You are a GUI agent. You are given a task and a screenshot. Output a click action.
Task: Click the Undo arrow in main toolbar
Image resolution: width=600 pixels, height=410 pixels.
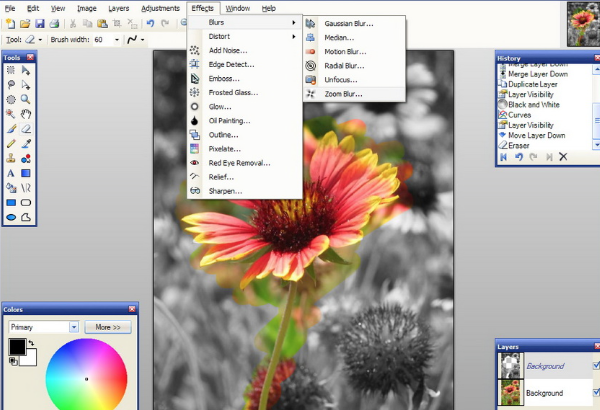tap(150, 24)
